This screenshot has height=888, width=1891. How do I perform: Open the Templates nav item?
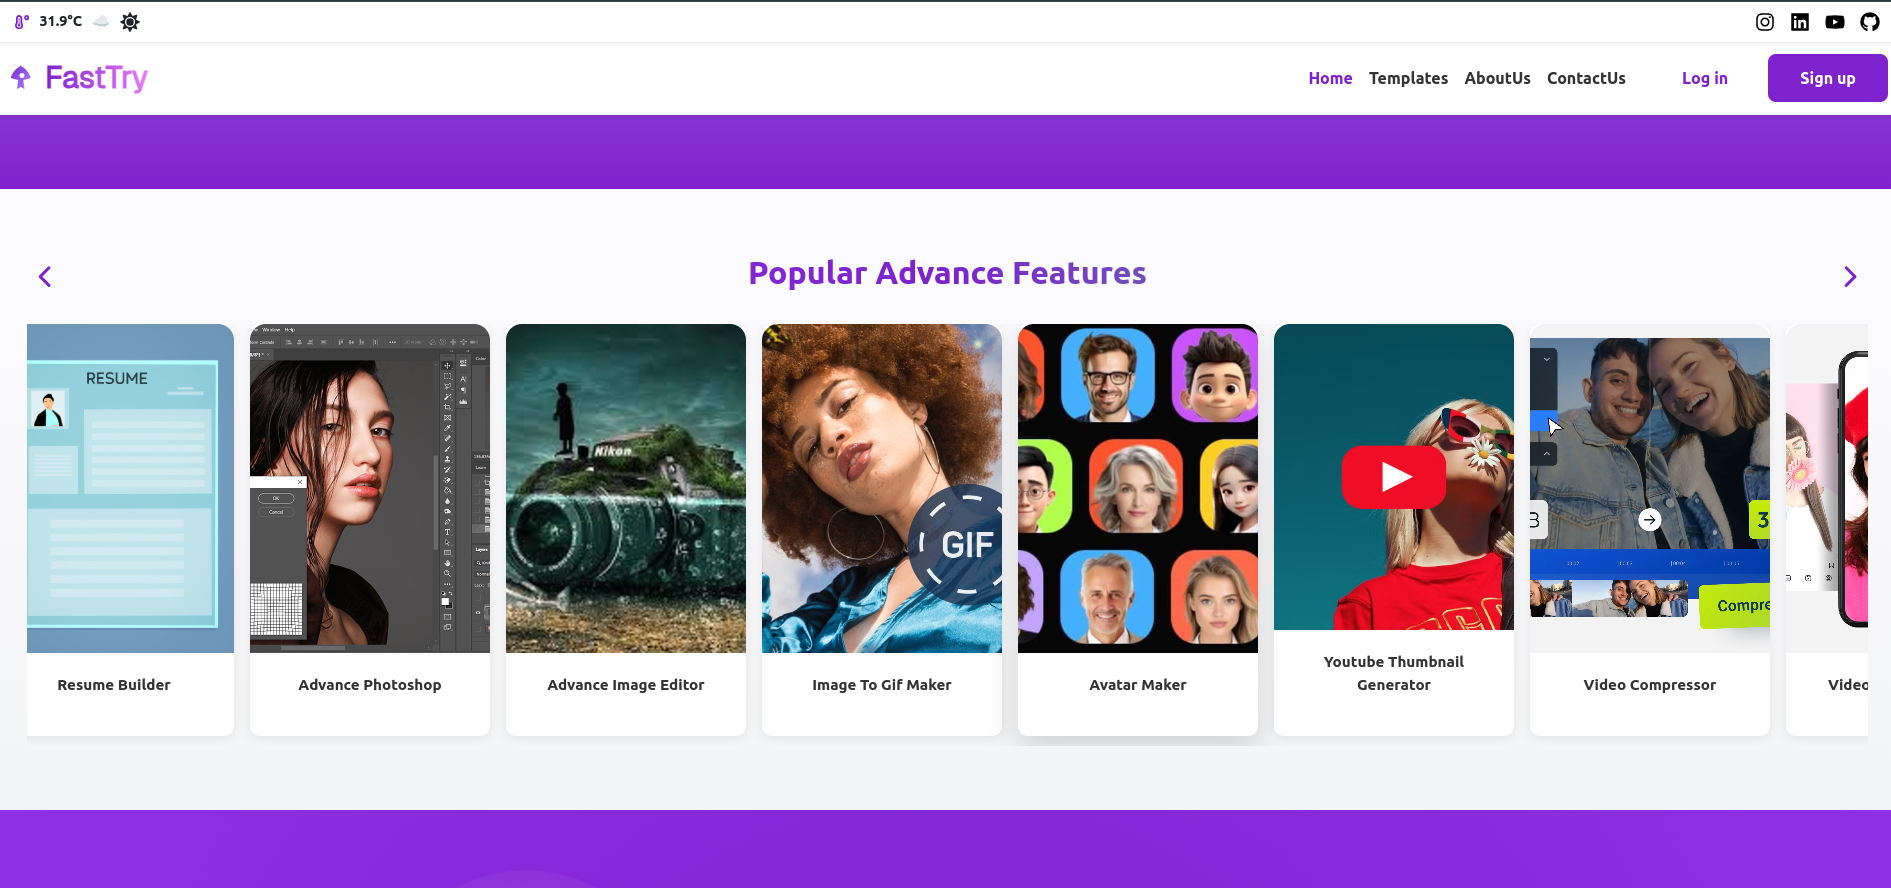pyautogui.click(x=1408, y=78)
